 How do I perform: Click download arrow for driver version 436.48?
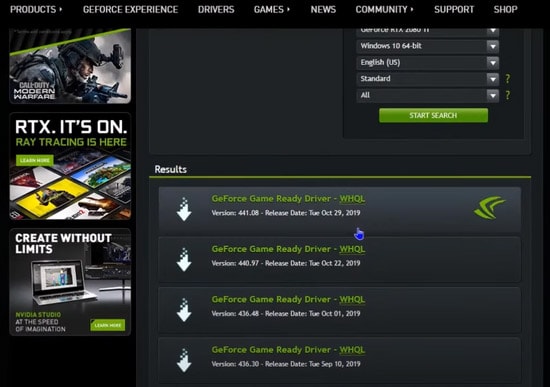coord(184,310)
